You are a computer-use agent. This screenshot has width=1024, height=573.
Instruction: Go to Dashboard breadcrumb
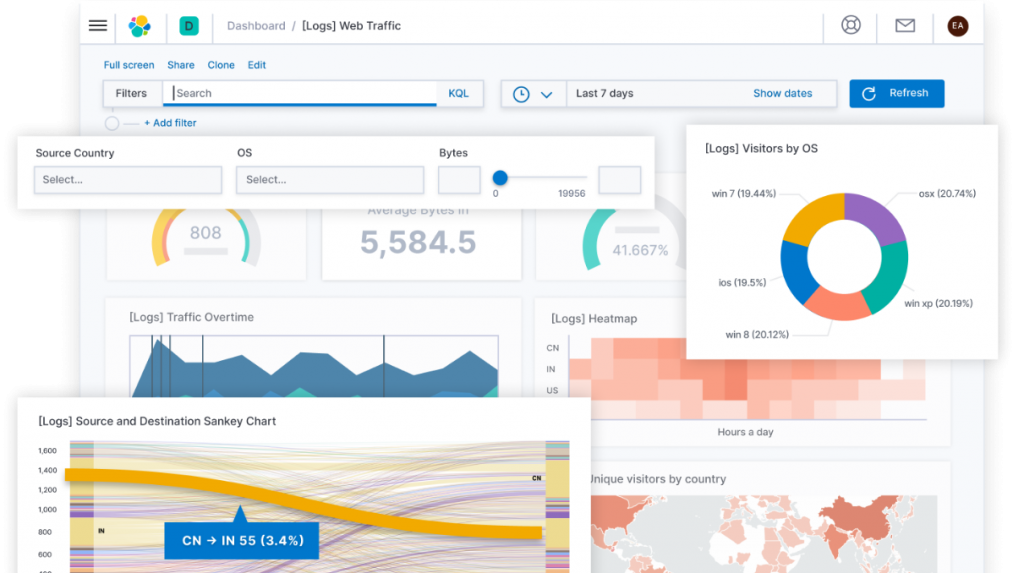pos(256,26)
